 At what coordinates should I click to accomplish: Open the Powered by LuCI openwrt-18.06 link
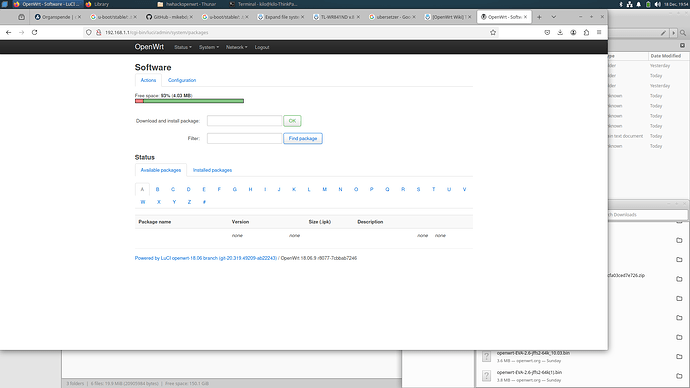[x=206, y=258]
